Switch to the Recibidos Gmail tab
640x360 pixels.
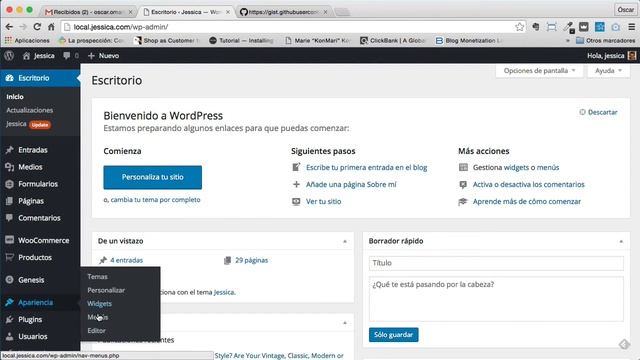pyautogui.click(x=89, y=12)
